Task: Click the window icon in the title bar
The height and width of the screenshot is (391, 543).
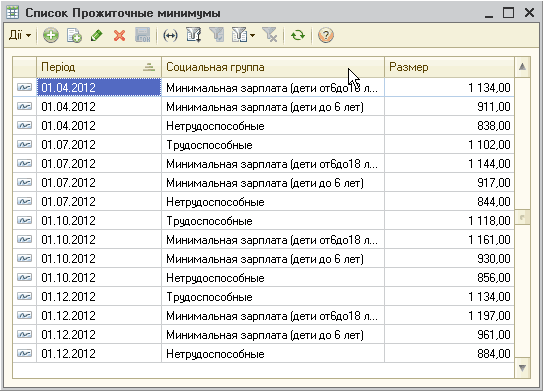Action: pyautogui.click(x=12, y=12)
